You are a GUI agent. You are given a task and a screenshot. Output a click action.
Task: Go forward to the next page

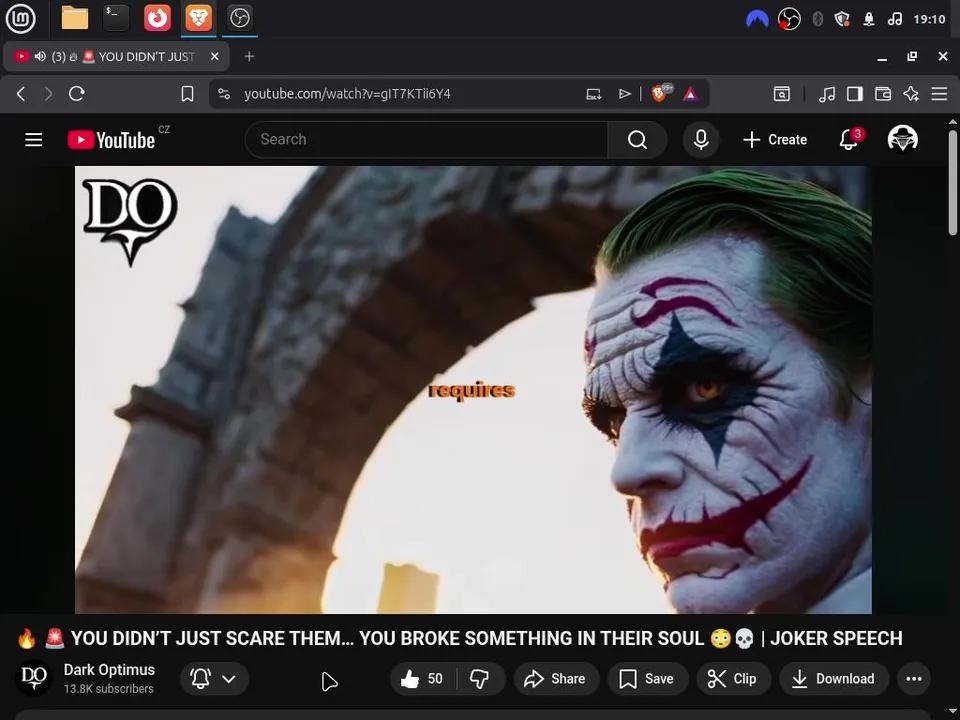(48, 94)
